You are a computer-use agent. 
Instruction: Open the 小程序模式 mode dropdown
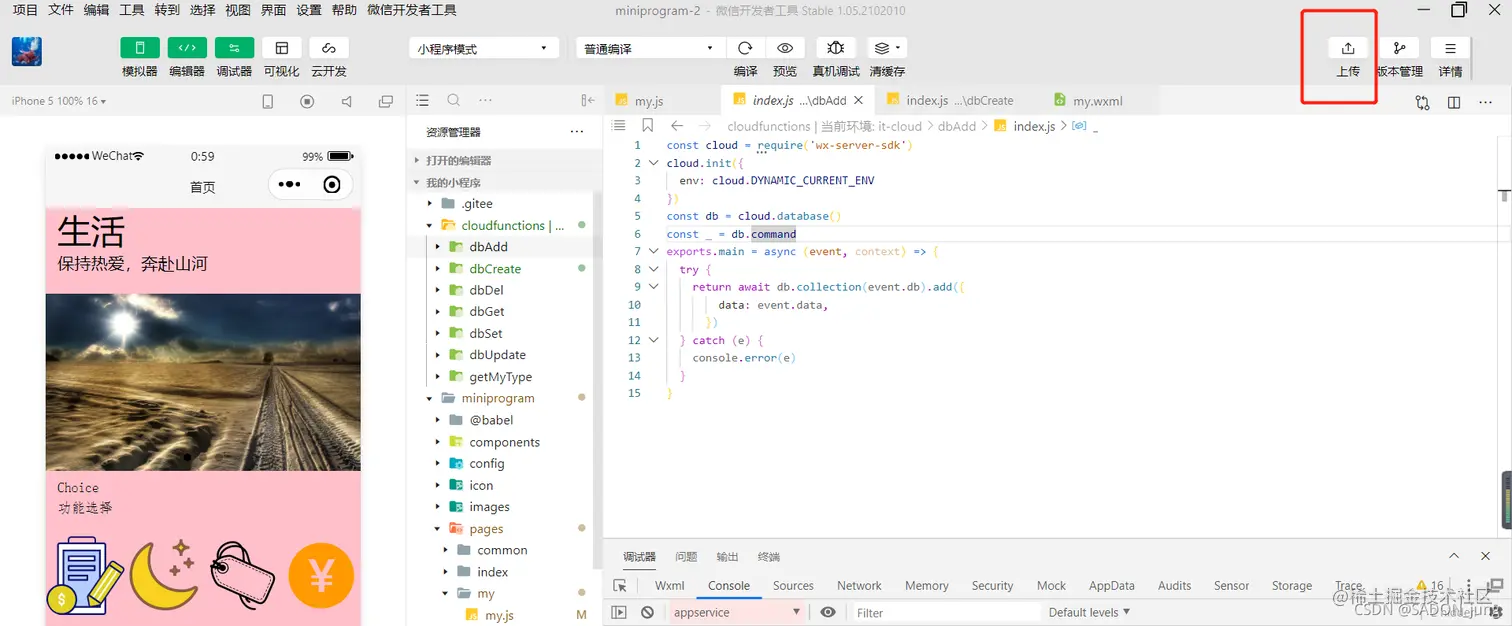pos(484,48)
